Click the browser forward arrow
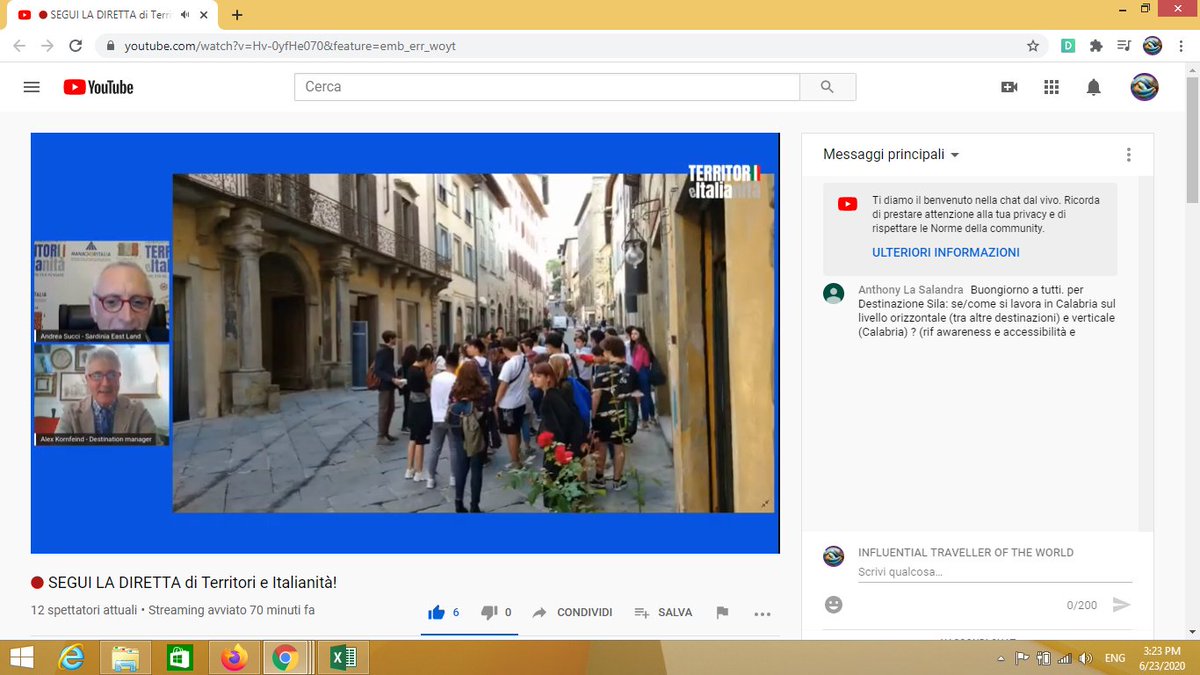Screen dimensions: 1200x675 pos(47,45)
